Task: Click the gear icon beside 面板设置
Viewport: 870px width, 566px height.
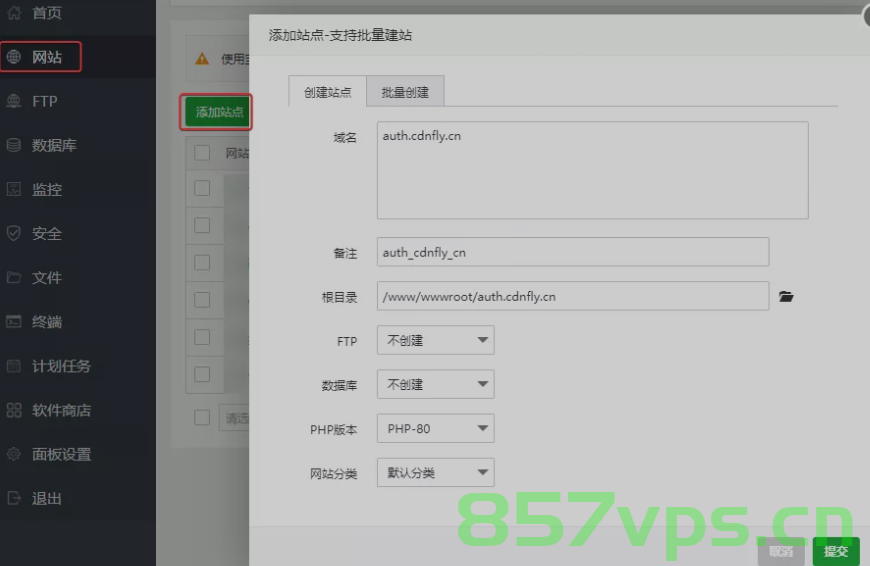Action: click(14, 454)
